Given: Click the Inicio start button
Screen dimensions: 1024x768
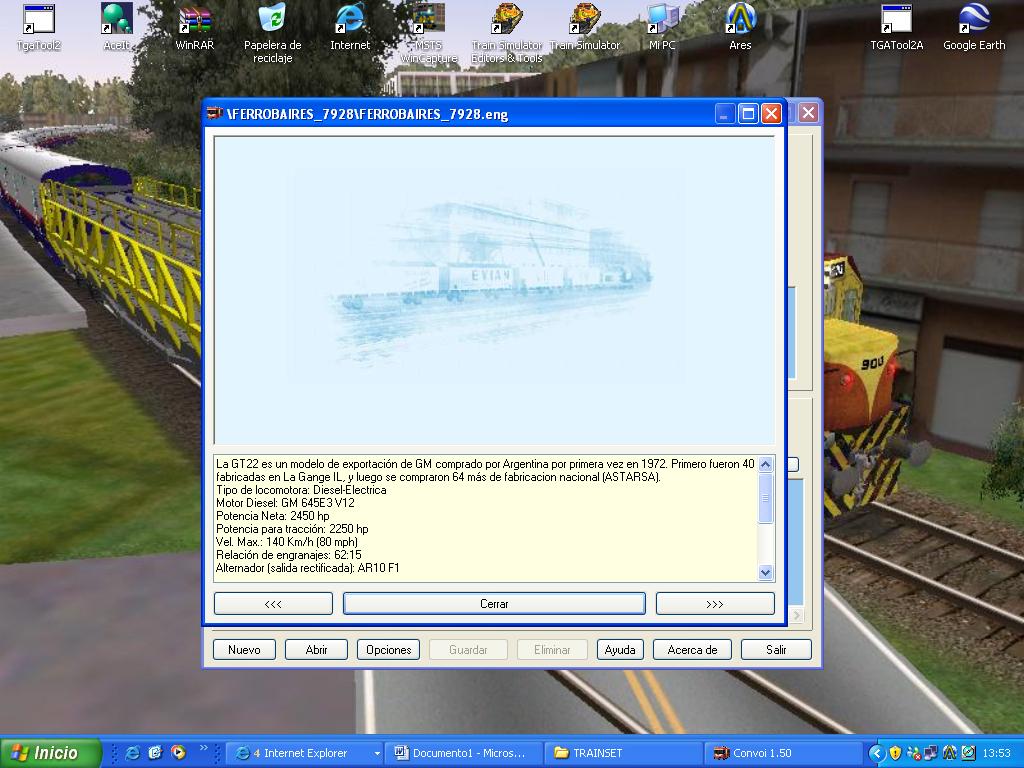Looking at the screenshot, I should tap(50, 753).
